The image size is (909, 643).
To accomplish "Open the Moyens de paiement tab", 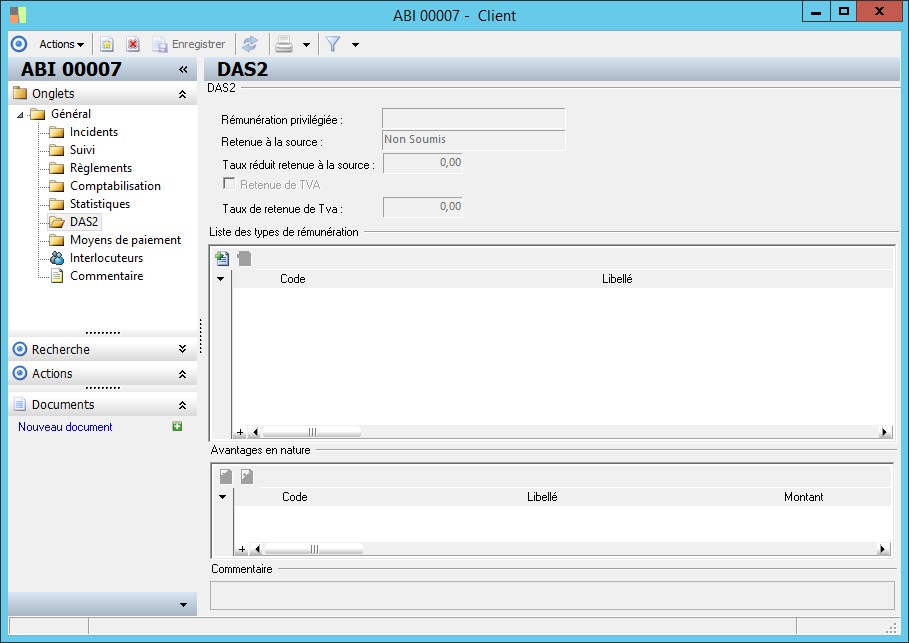I will [x=125, y=240].
